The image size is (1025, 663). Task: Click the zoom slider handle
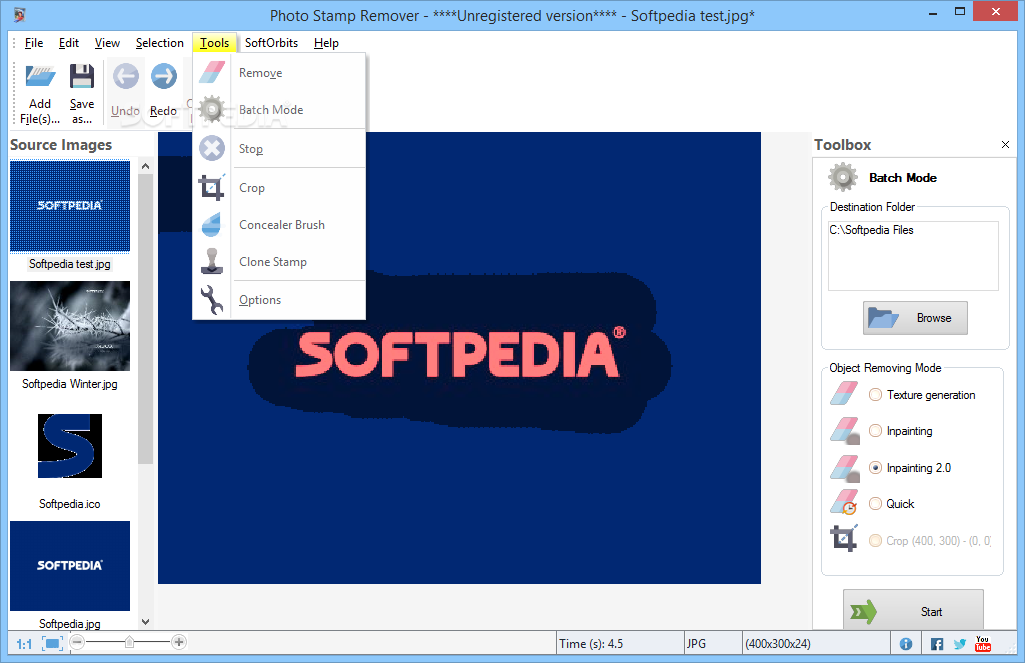[129, 642]
